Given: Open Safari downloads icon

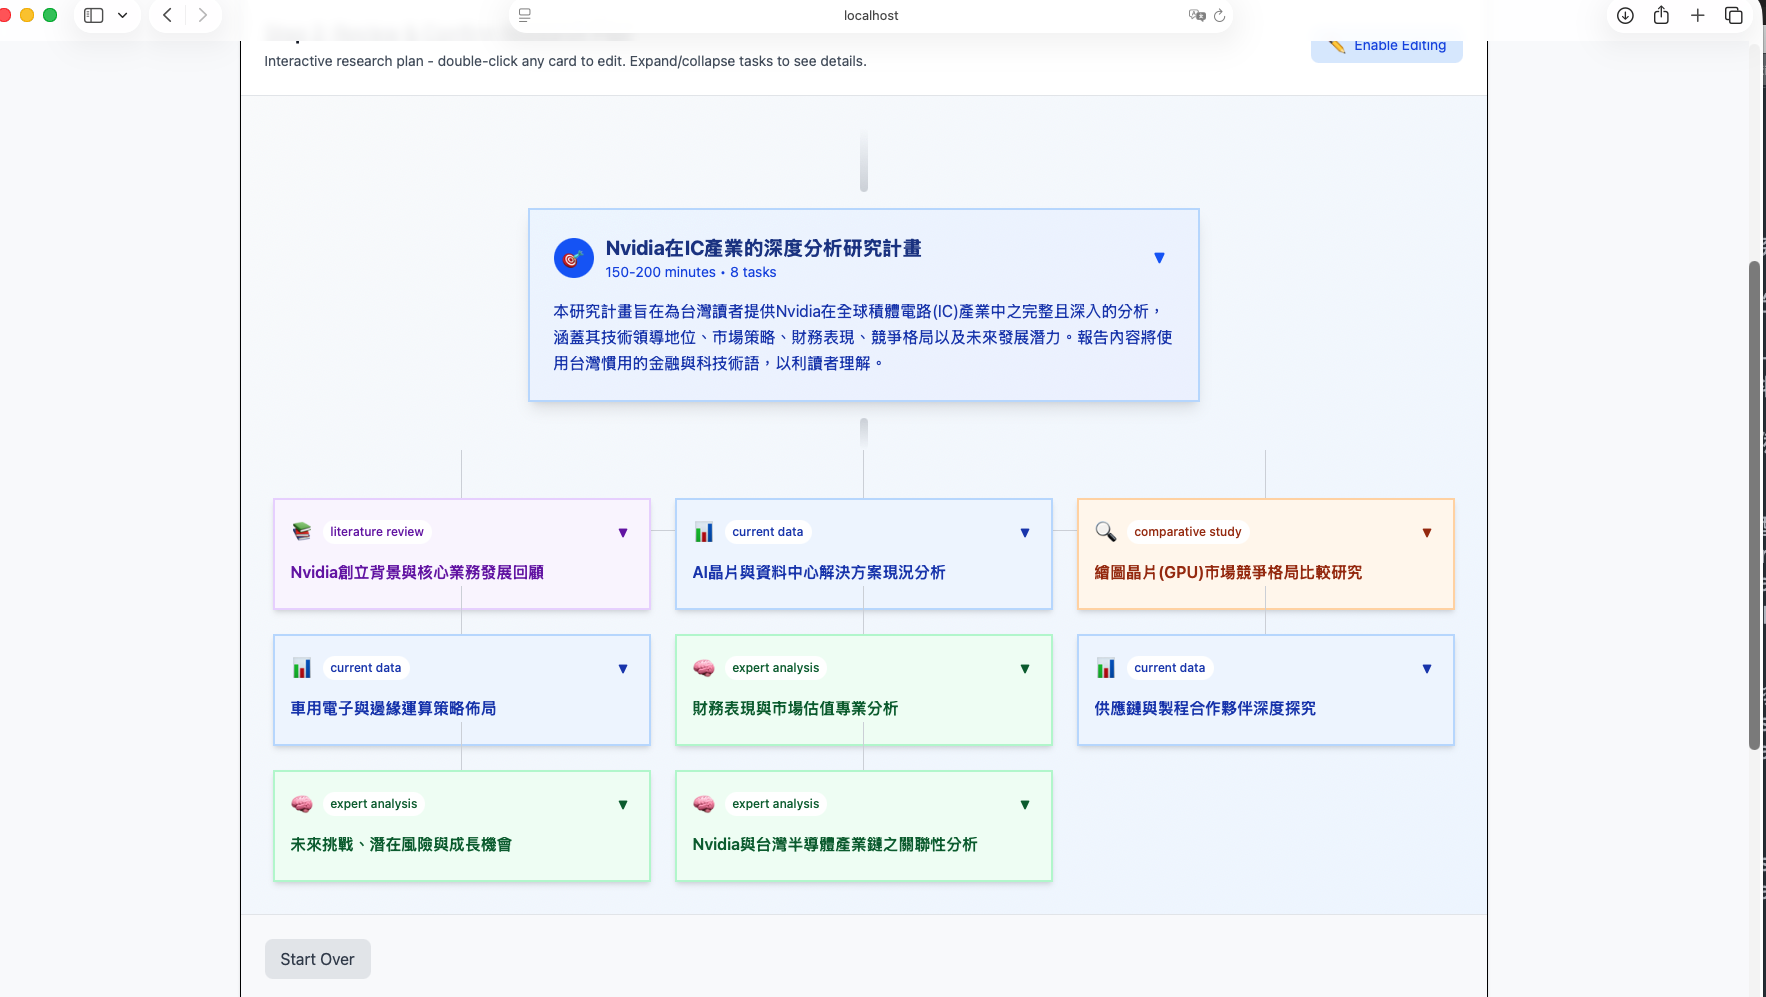Looking at the screenshot, I should 1625,15.
